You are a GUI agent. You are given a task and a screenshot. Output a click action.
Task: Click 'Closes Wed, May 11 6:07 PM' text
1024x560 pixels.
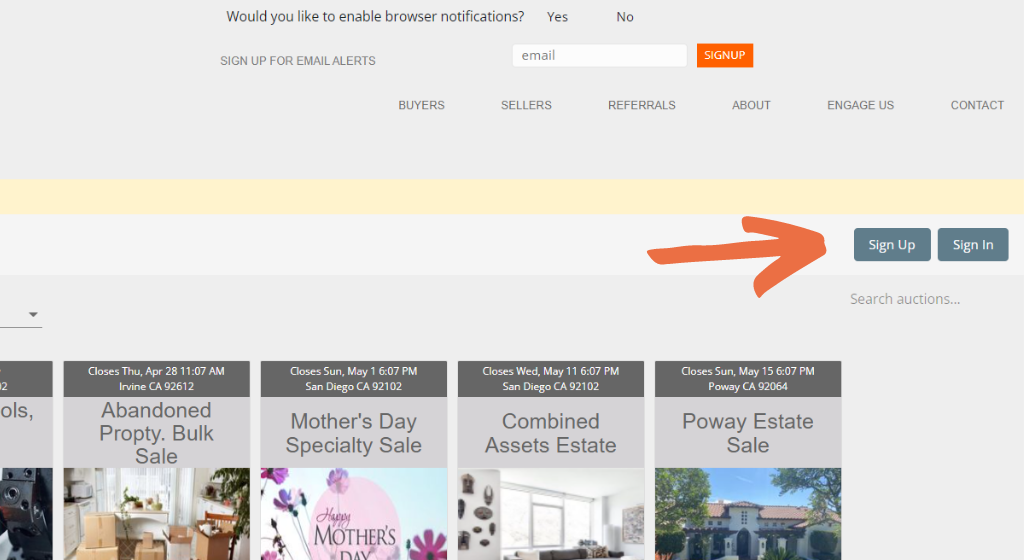[x=551, y=371]
